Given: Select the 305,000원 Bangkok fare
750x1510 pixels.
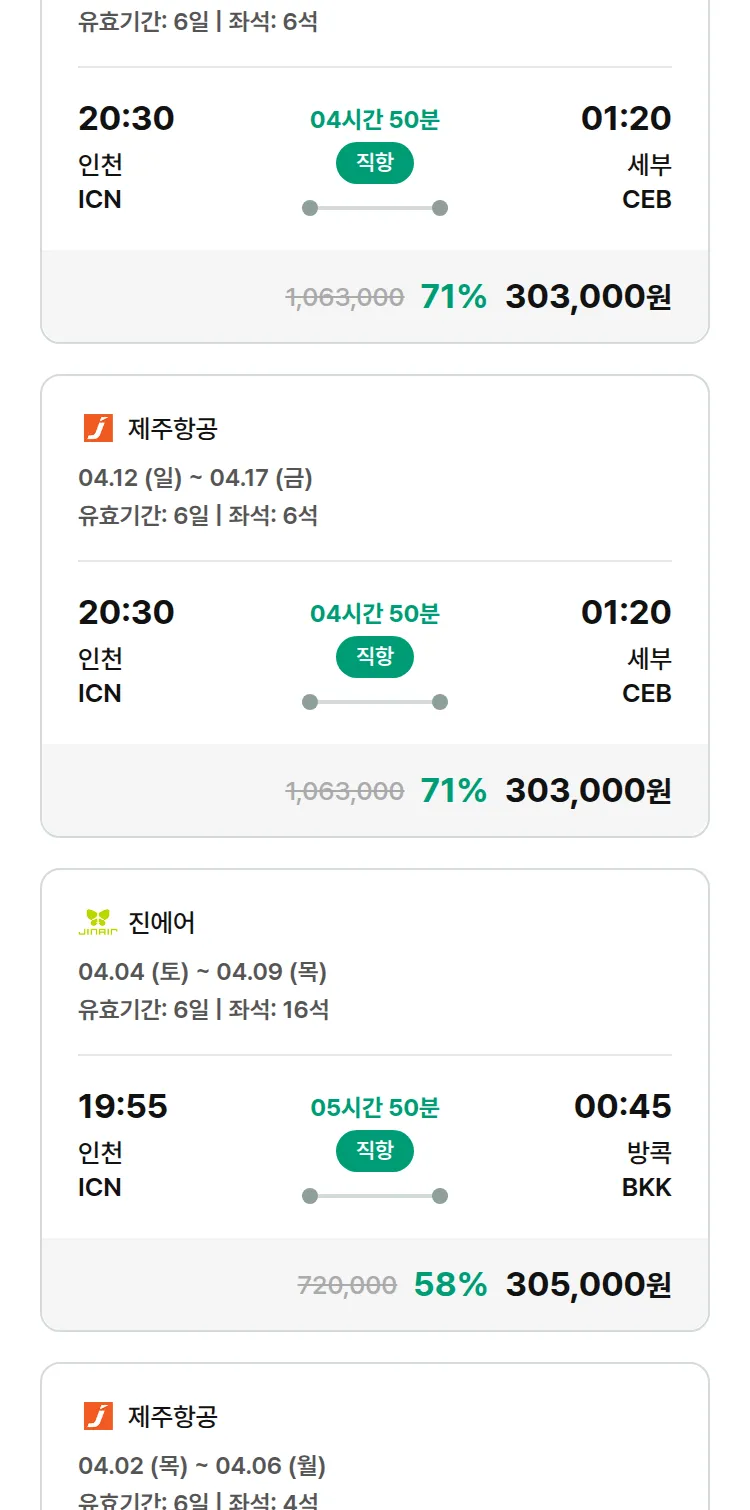Looking at the screenshot, I should pos(588,1284).
